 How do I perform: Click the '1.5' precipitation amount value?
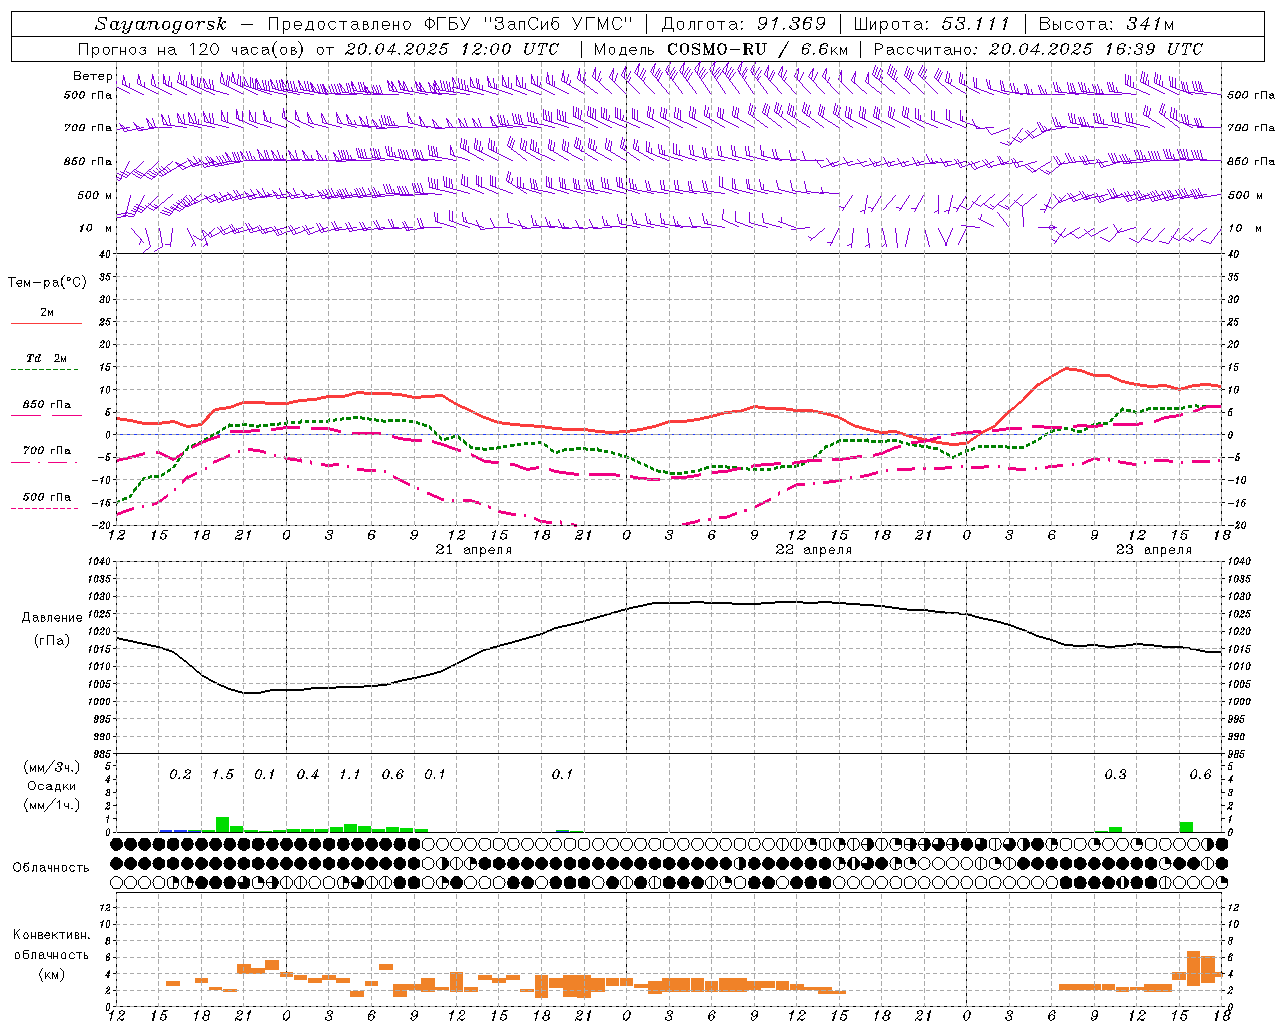point(223,775)
